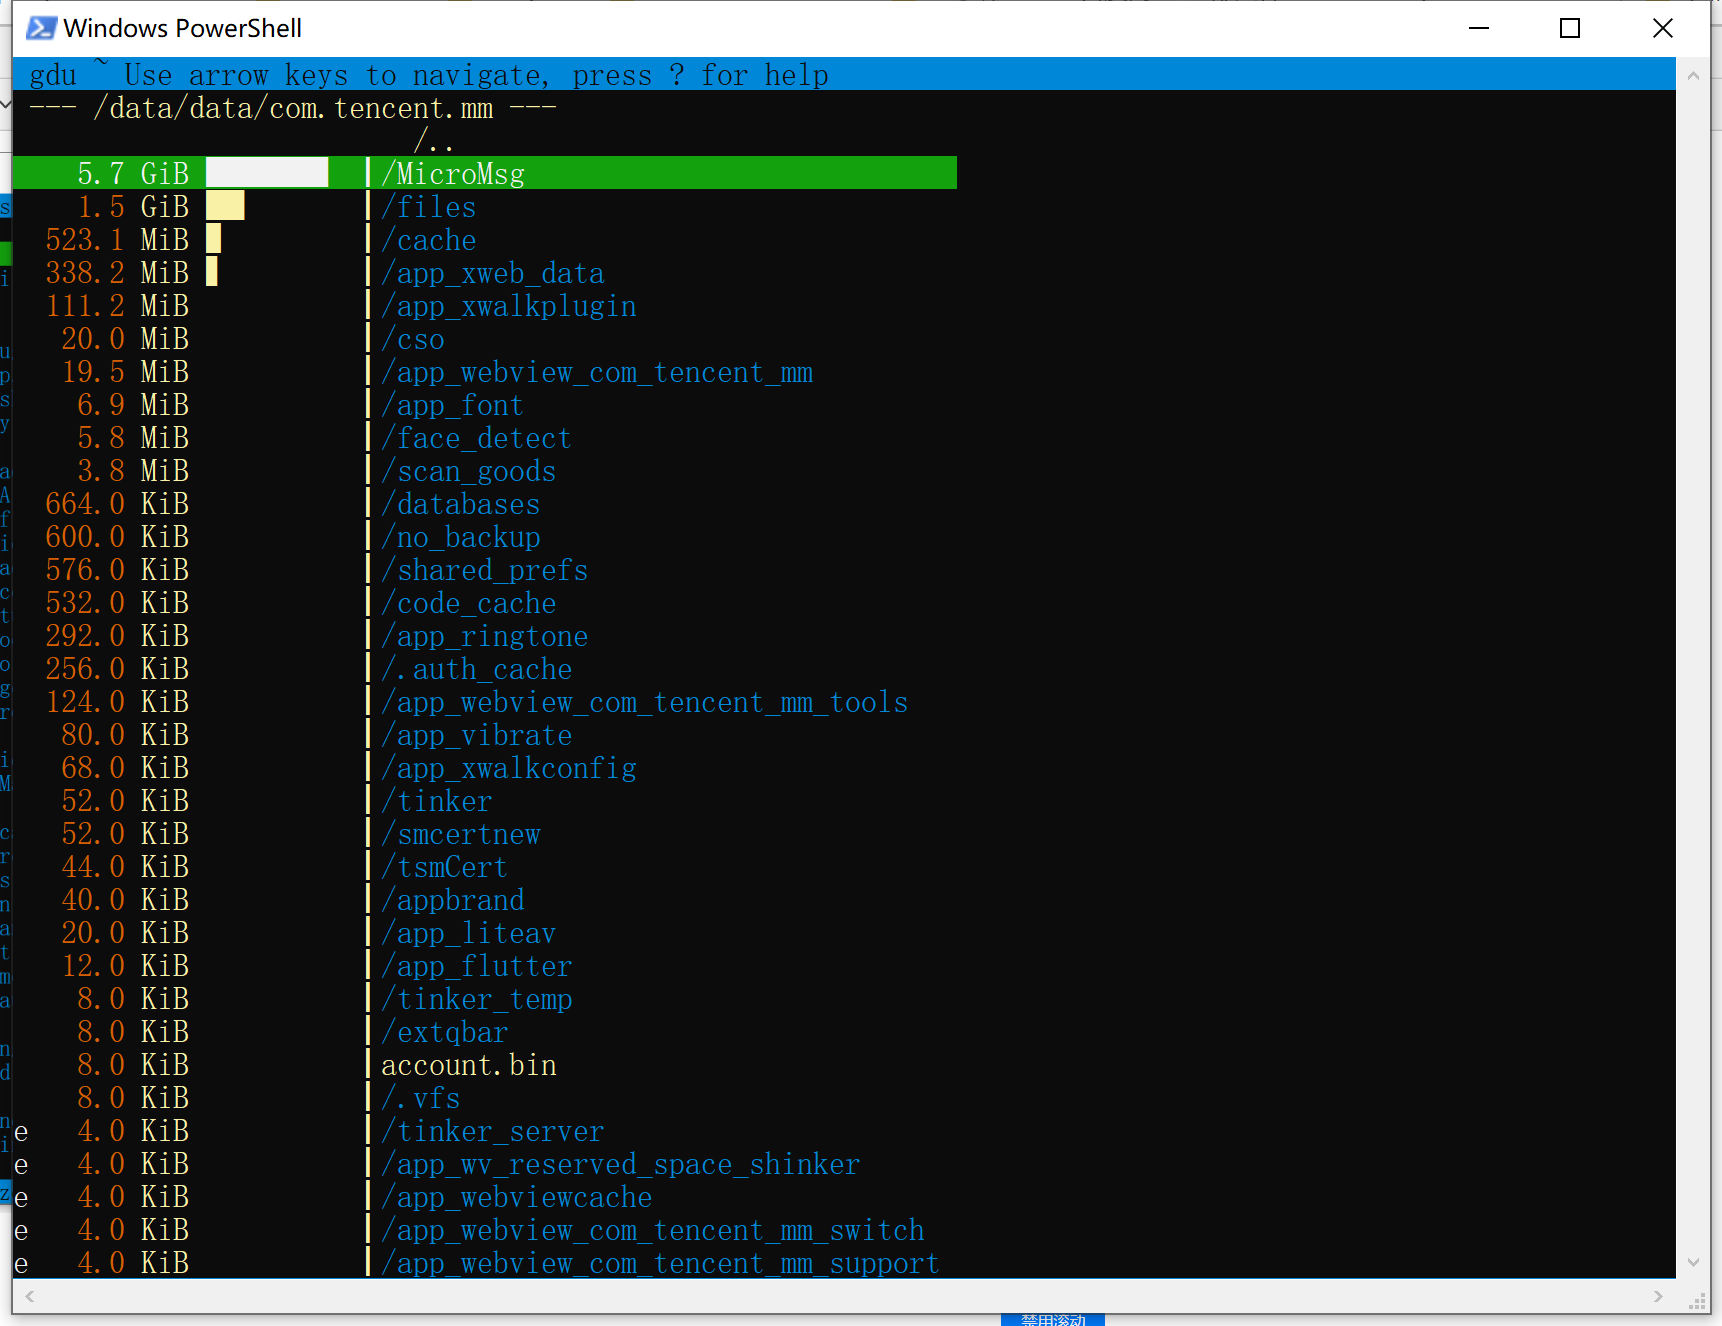The height and width of the screenshot is (1326, 1722).
Task: Select the /tinker_temp entry
Action: coord(476,999)
